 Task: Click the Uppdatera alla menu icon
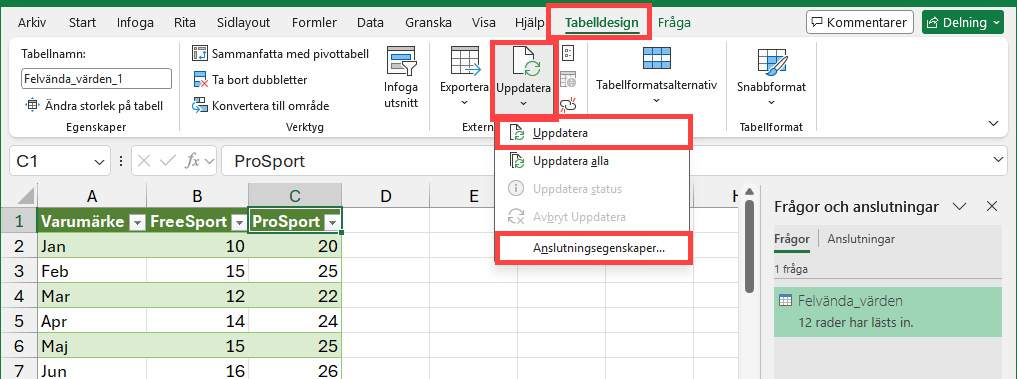tap(517, 161)
